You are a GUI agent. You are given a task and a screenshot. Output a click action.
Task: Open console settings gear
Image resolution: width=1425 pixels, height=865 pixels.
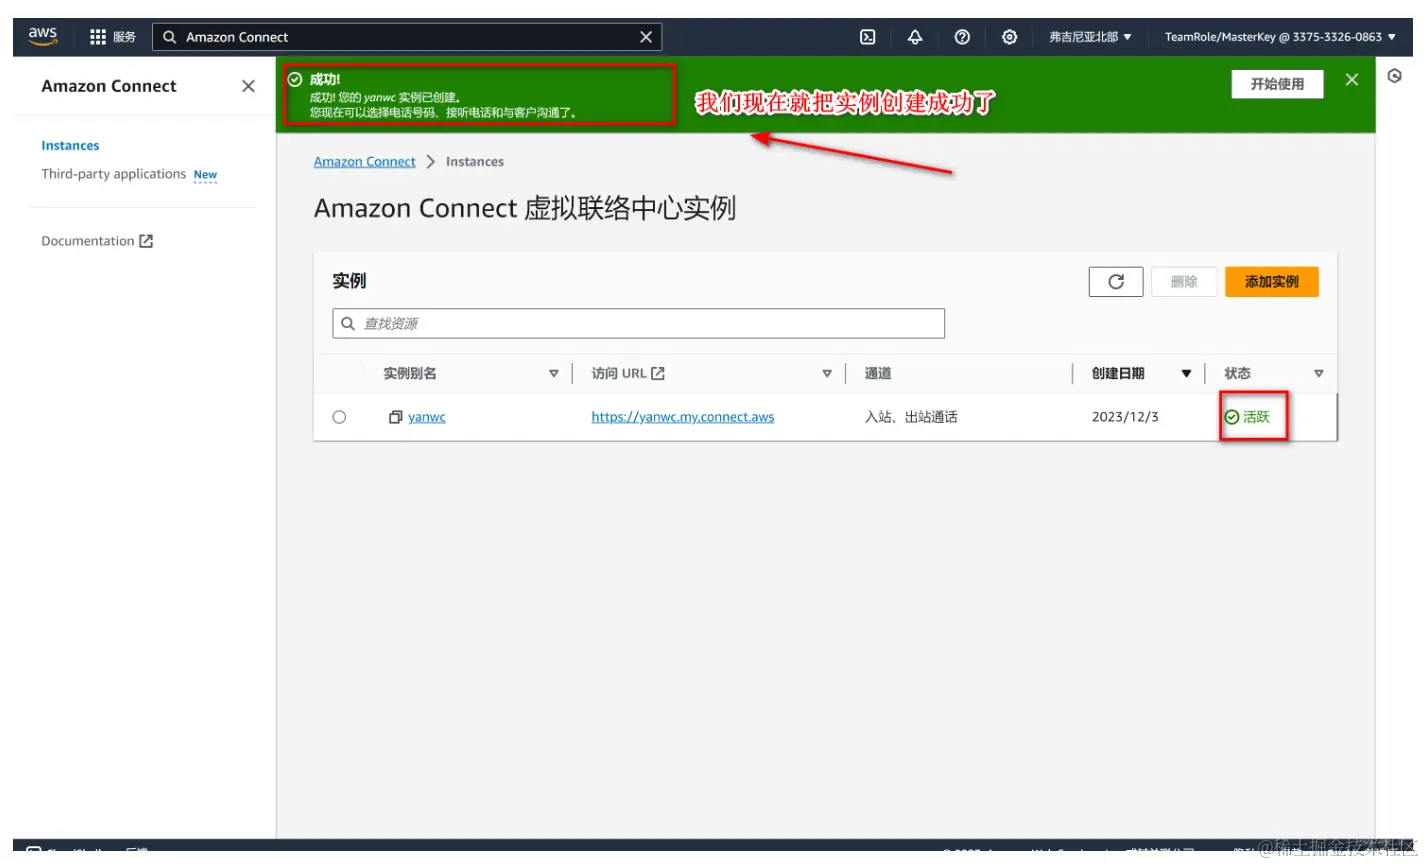click(1009, 37)
